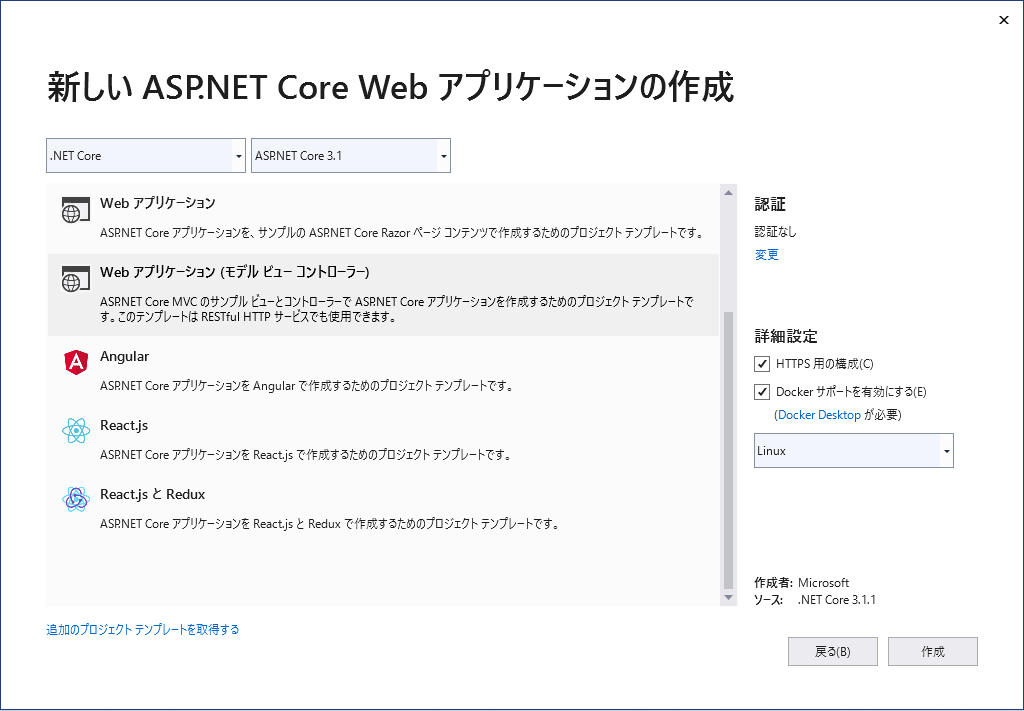1024x711 pixels.
Task: Click the 戻る(B) button
Action: click(833, 652)
